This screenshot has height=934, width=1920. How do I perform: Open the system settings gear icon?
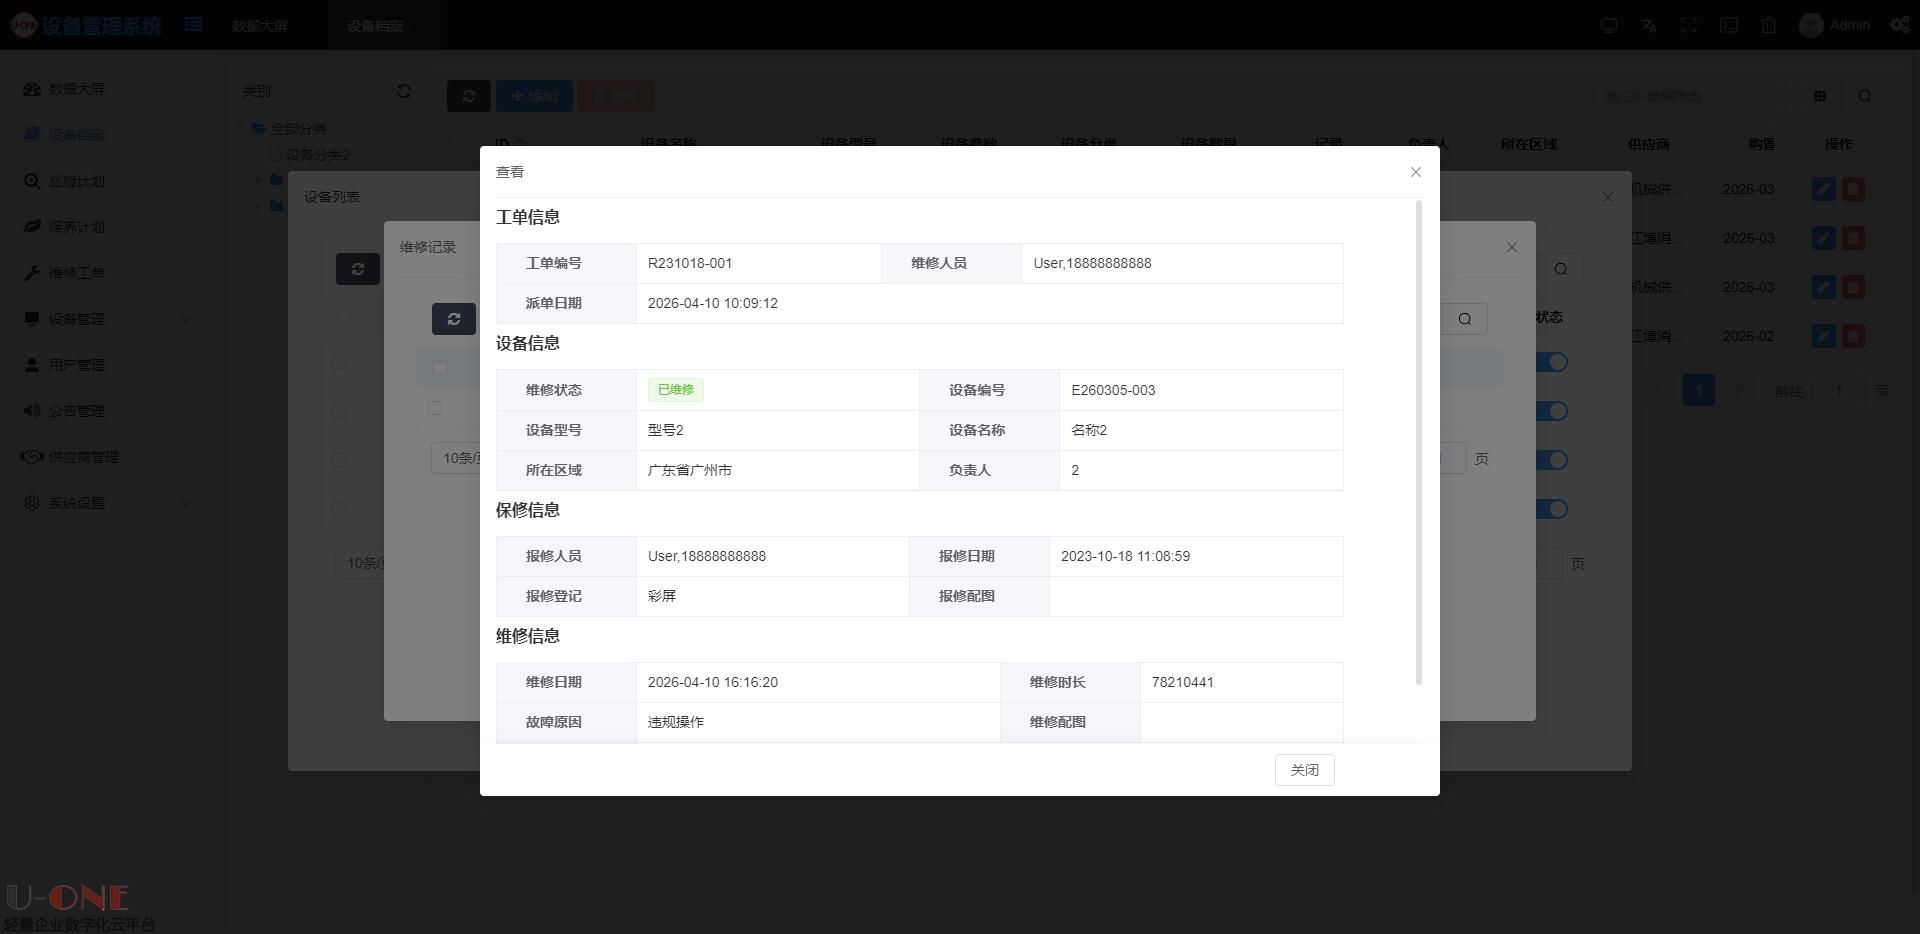click(1899, 26)
